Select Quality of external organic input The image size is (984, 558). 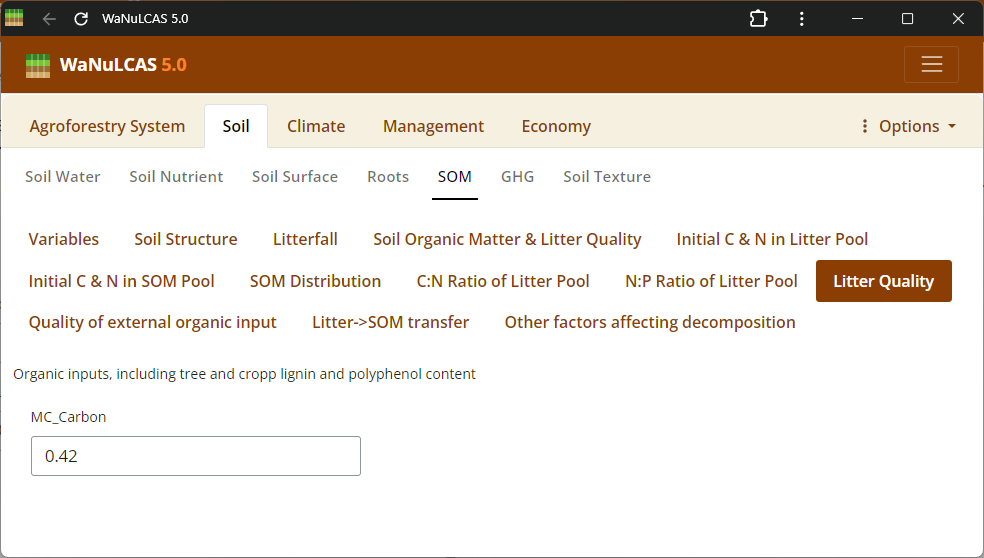(x=153, y=322)
